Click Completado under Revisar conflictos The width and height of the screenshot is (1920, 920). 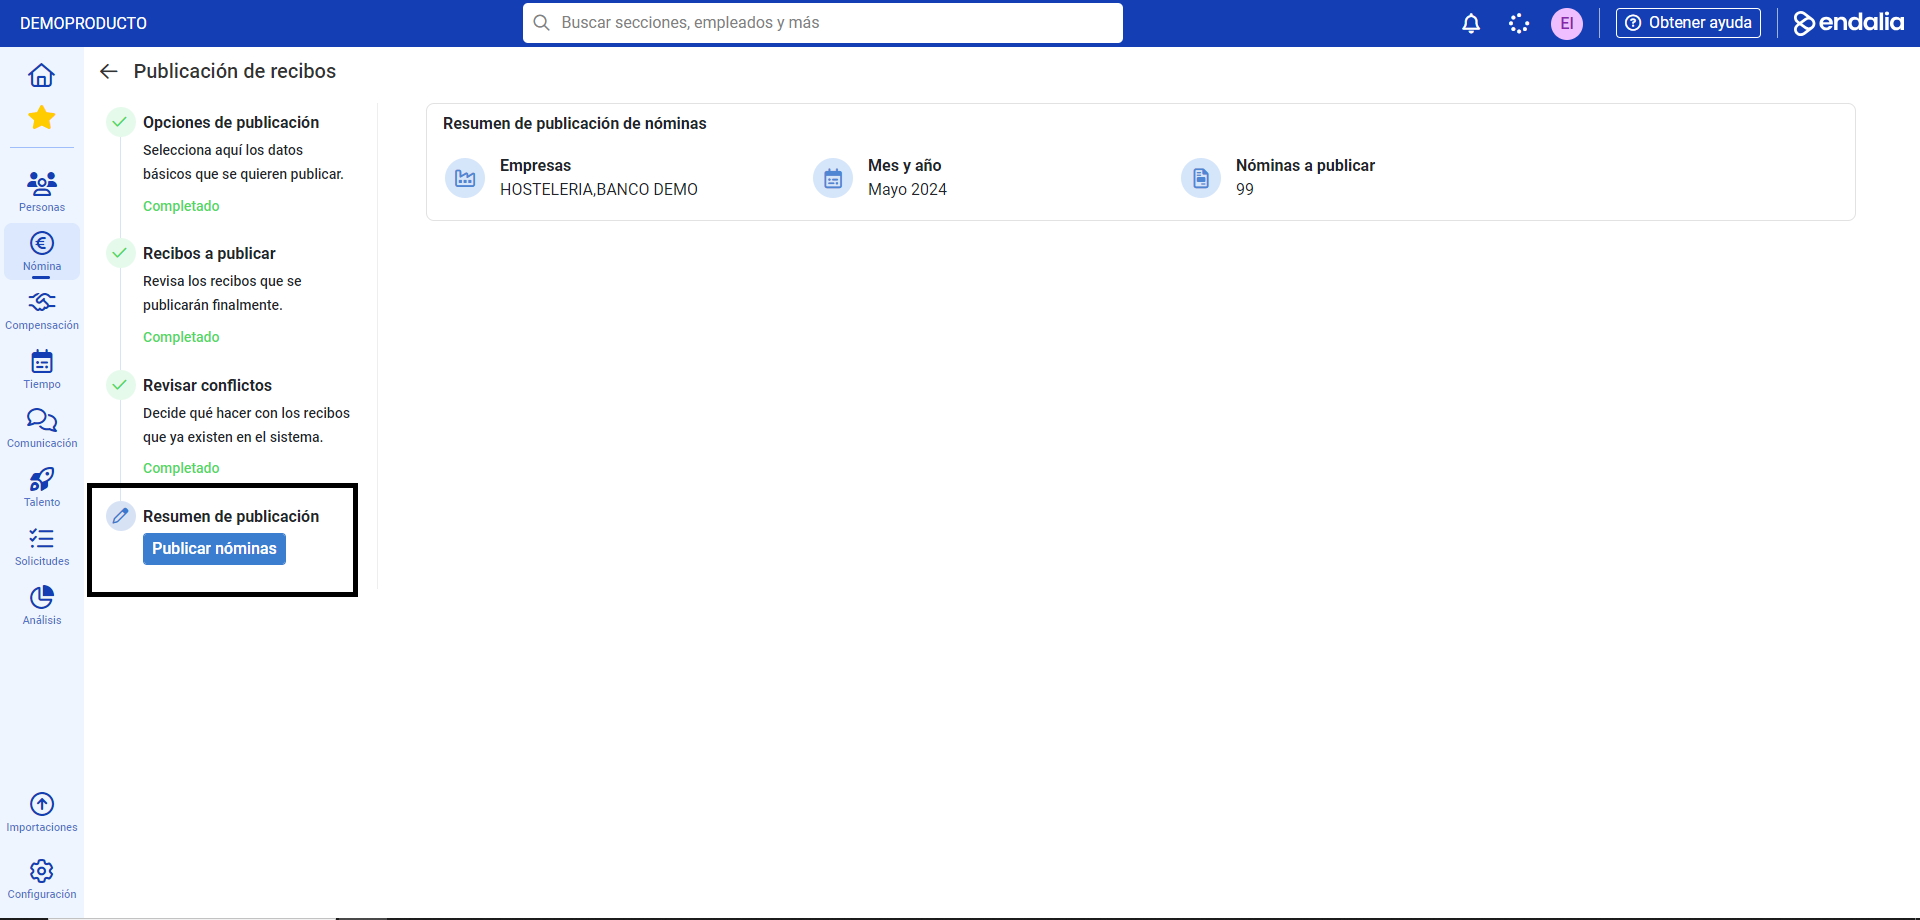tap(181, 468)
